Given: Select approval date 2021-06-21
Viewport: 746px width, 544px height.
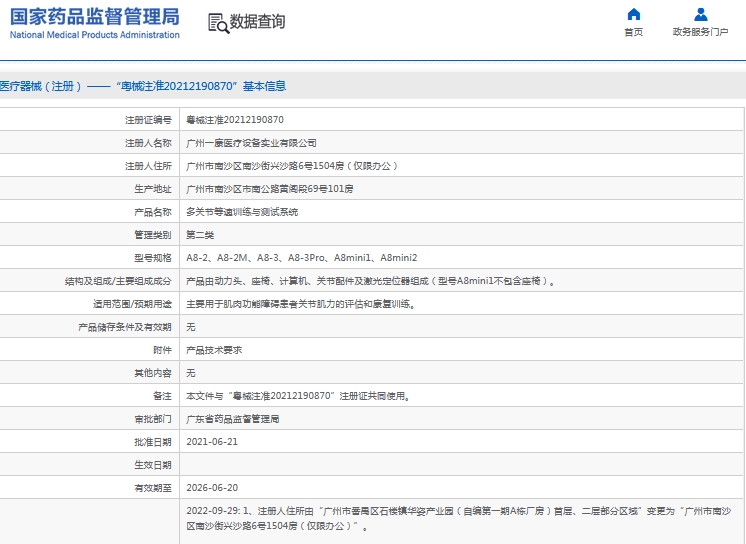Looking at the screenshot, I should [x=212, y=442].
